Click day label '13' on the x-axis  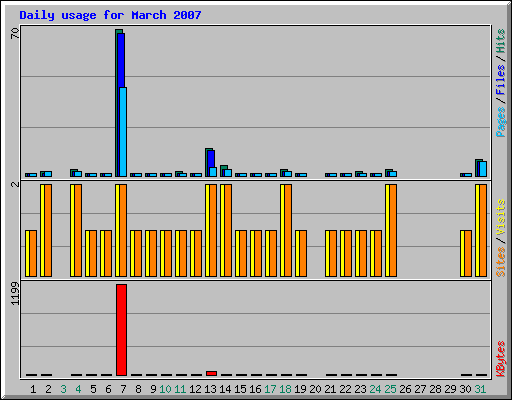(210, 389)
